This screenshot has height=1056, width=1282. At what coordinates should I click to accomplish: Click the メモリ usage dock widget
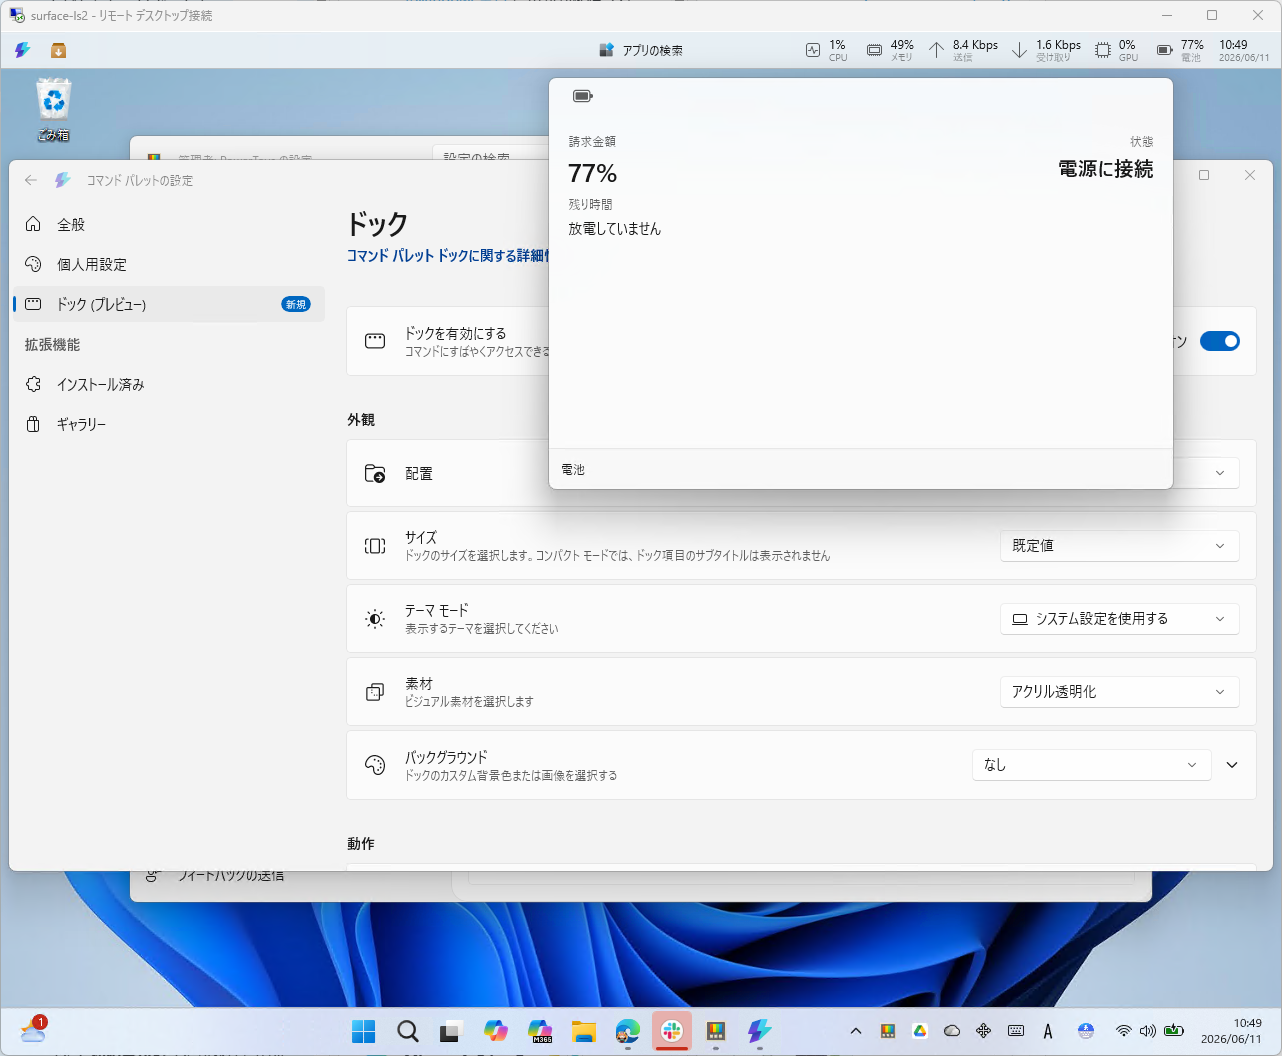pos(890,50)
